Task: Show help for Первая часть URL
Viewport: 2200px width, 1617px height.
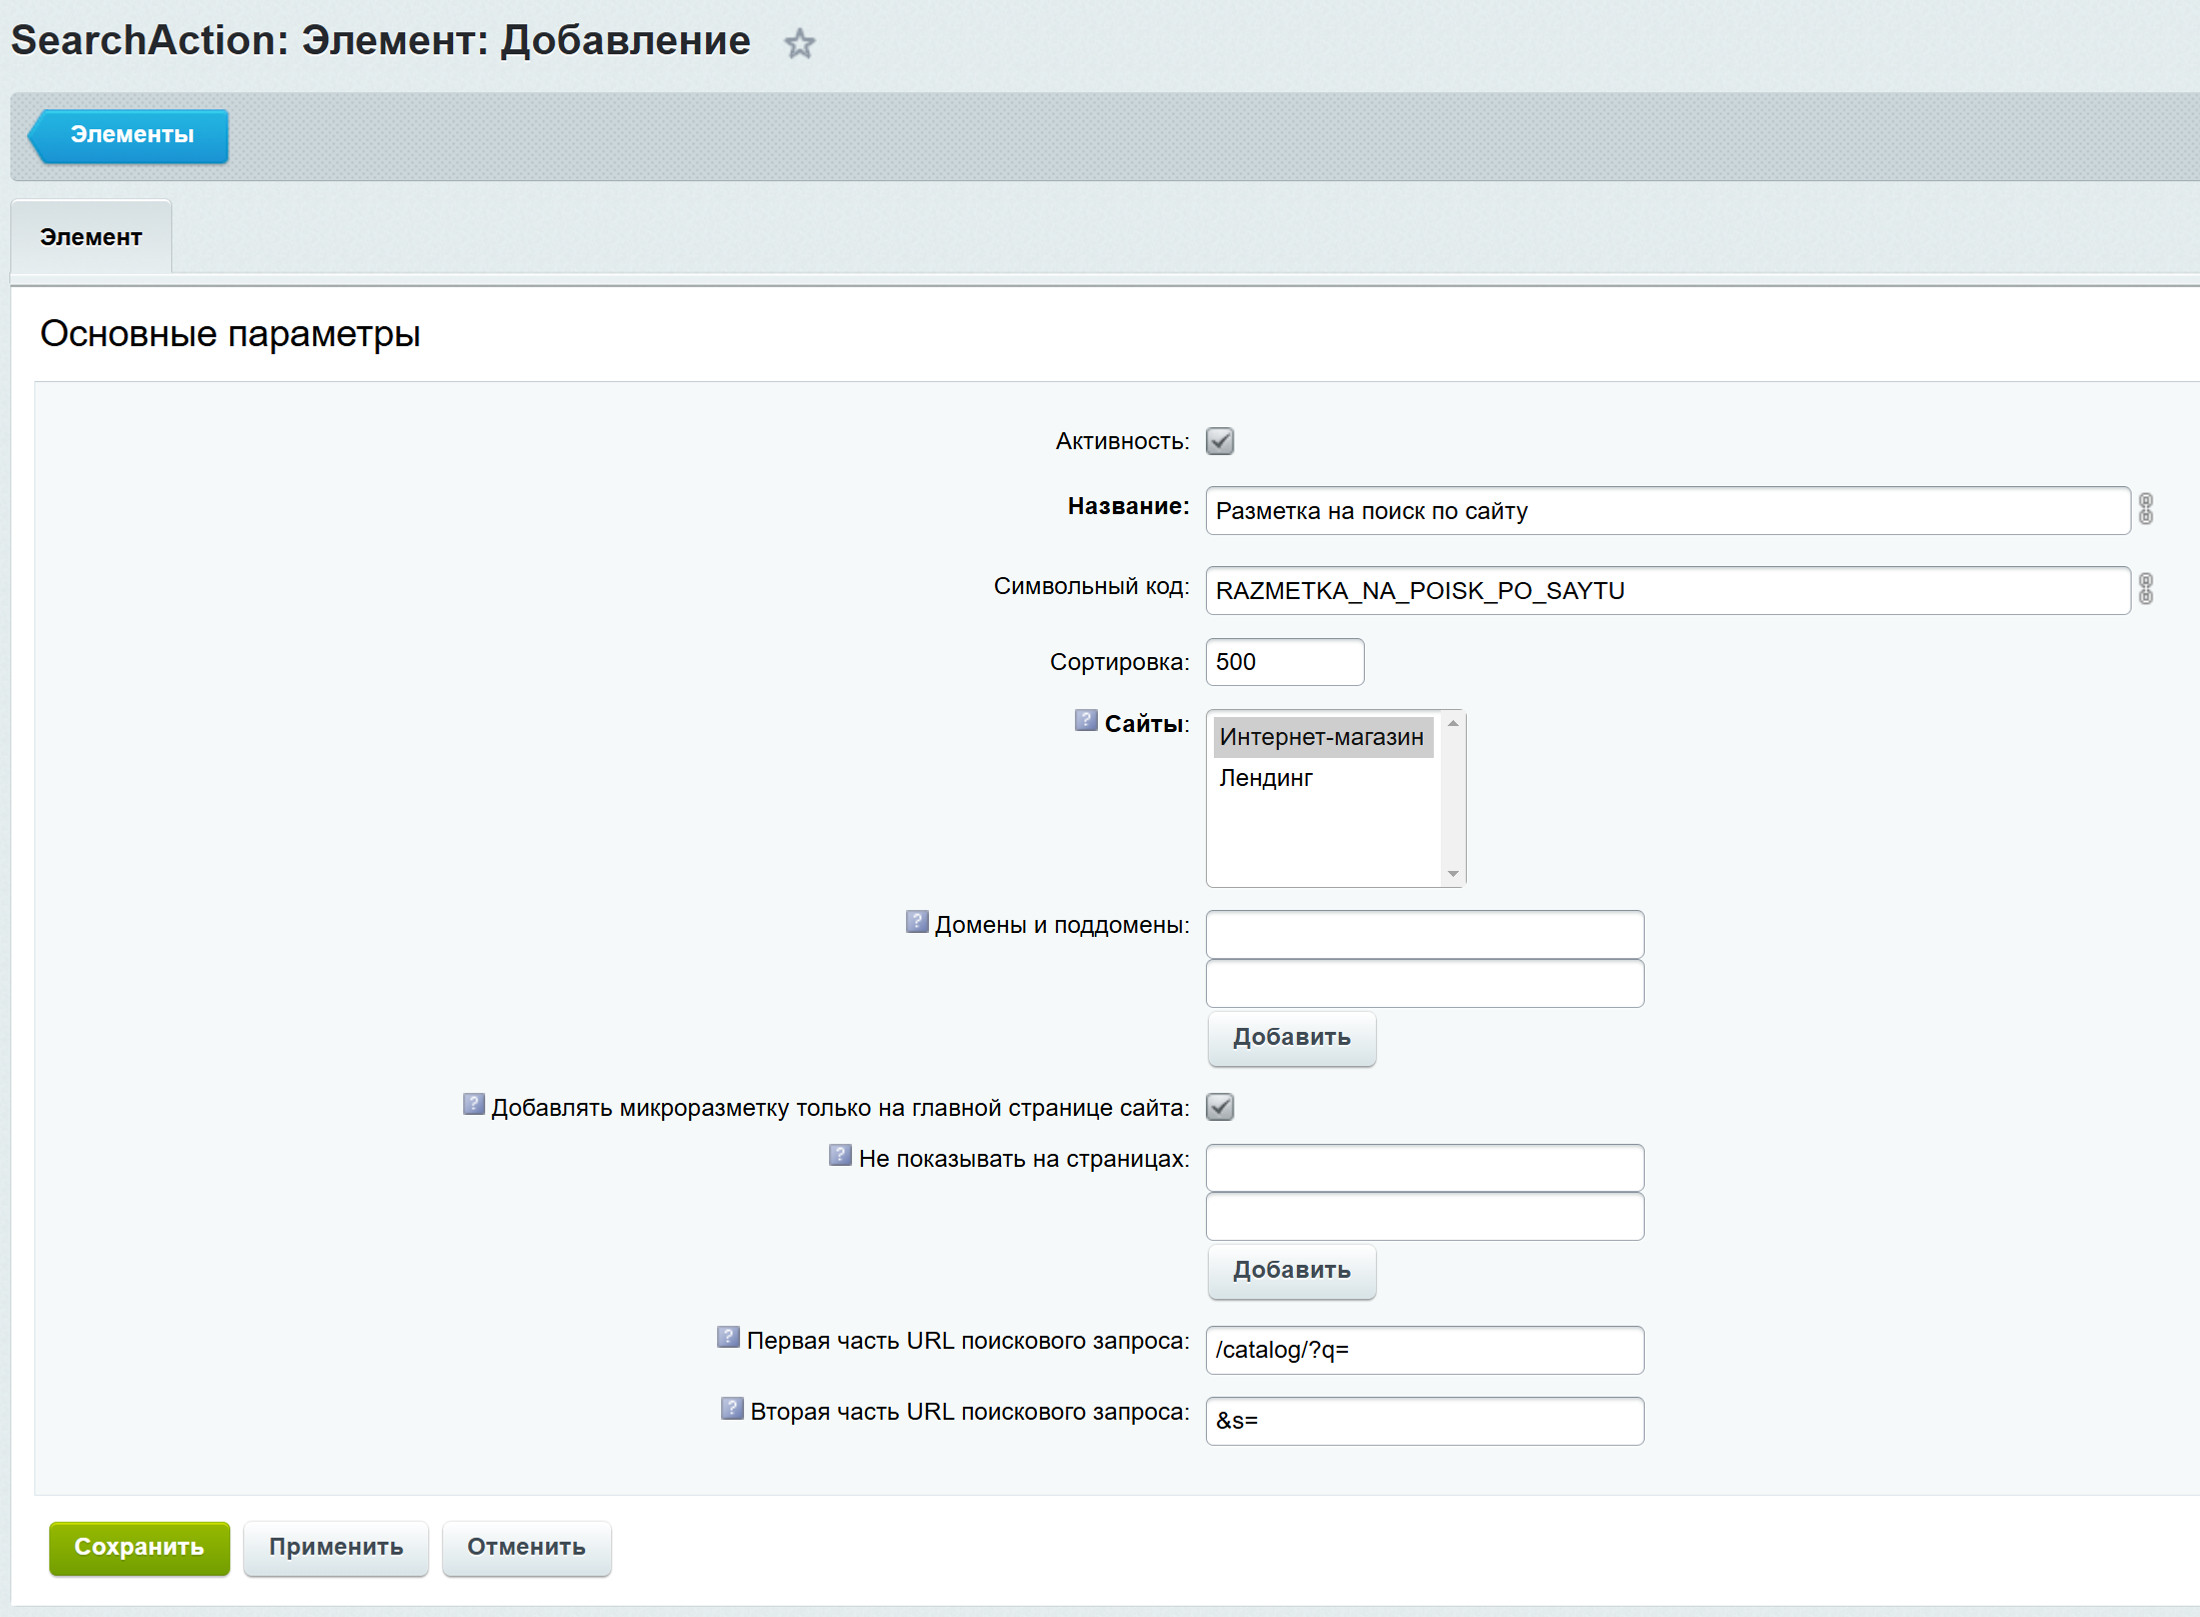Action: [x=728, y=1337]
